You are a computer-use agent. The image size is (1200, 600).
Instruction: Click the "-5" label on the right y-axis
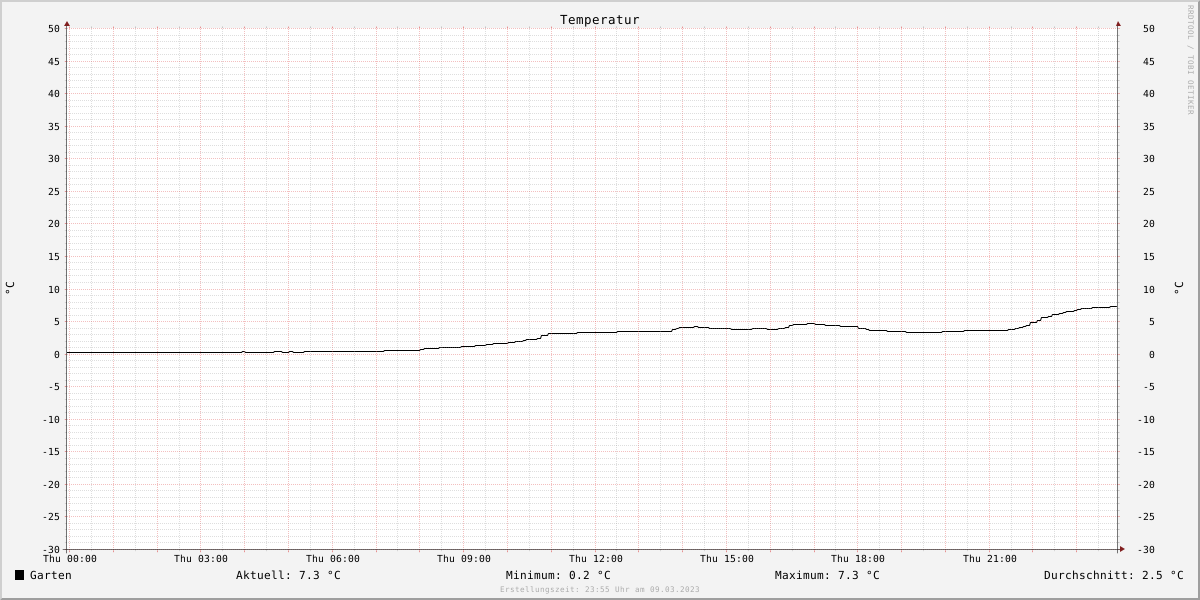click(x=1149, y=387)
